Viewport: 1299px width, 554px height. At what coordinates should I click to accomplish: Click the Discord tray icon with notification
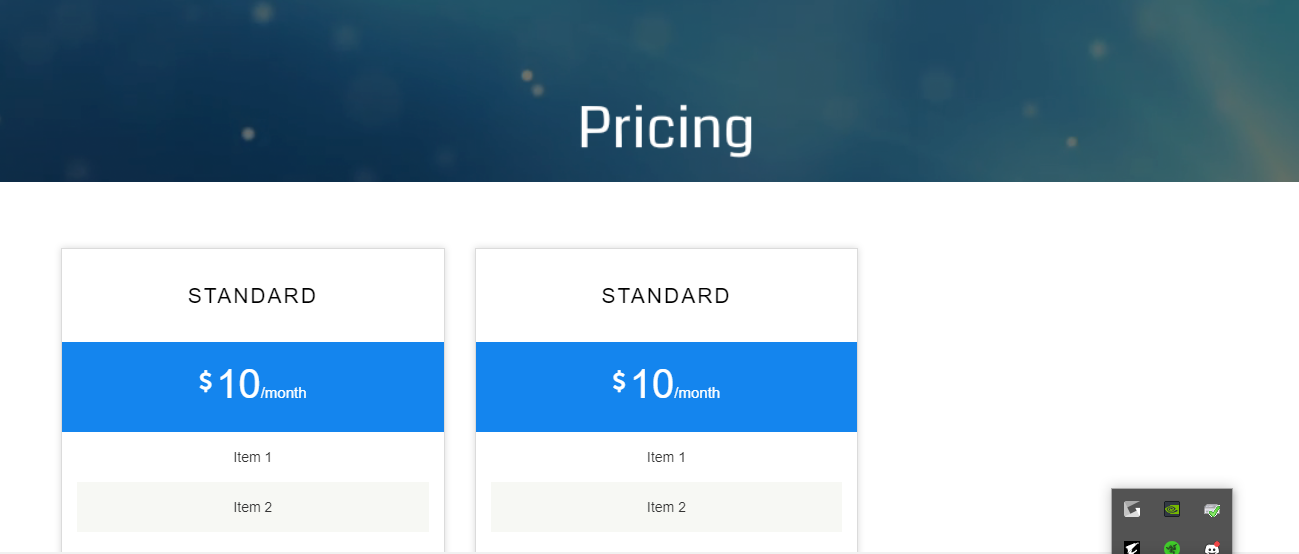[x=1212, y=548]
